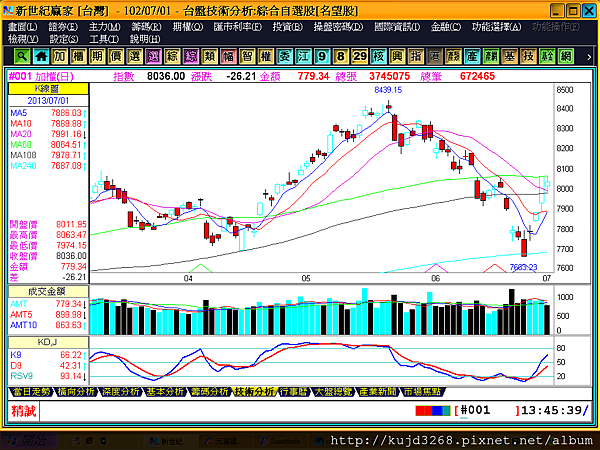
Task: Select the 基 toolbar button
Action: (x=509, y=56)
